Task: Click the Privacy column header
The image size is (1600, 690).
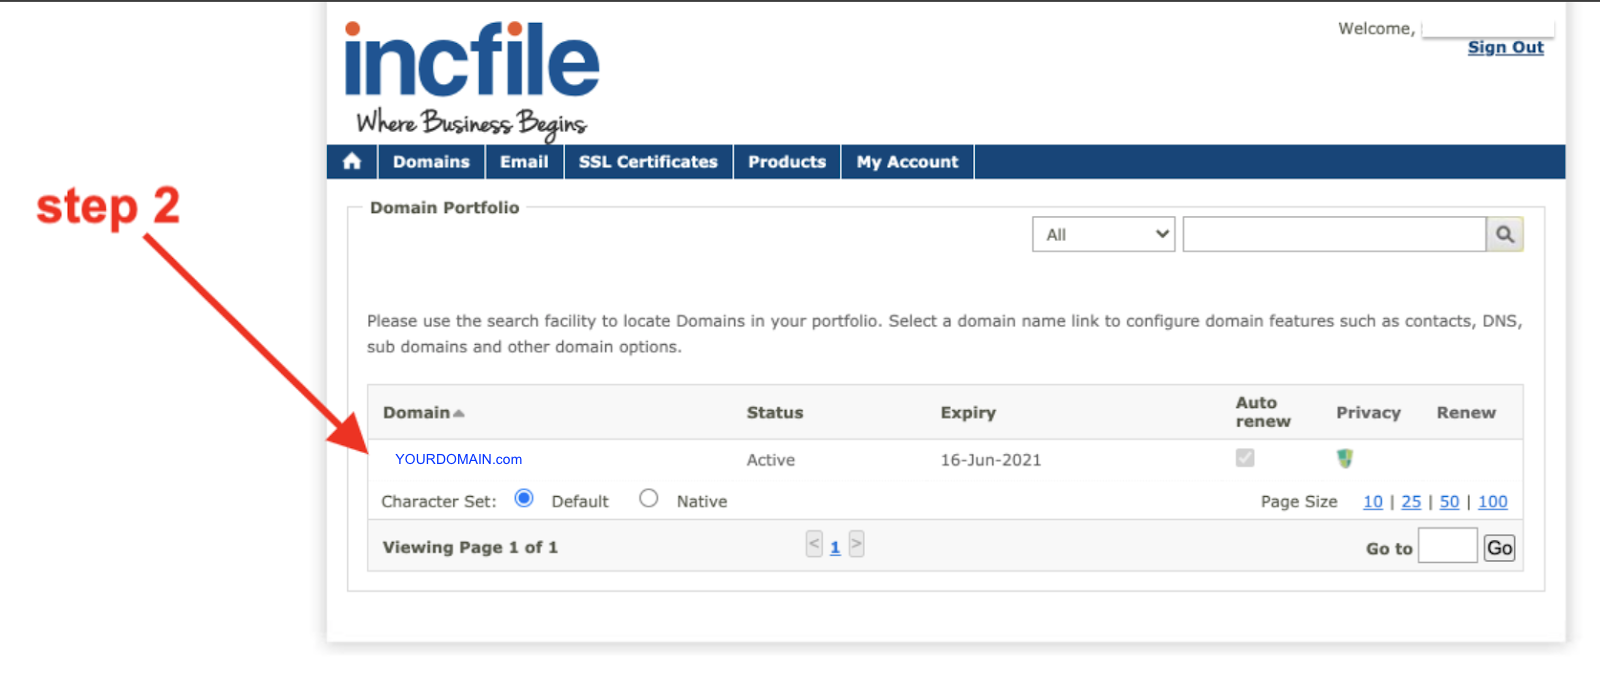Action: [1368, 412]
